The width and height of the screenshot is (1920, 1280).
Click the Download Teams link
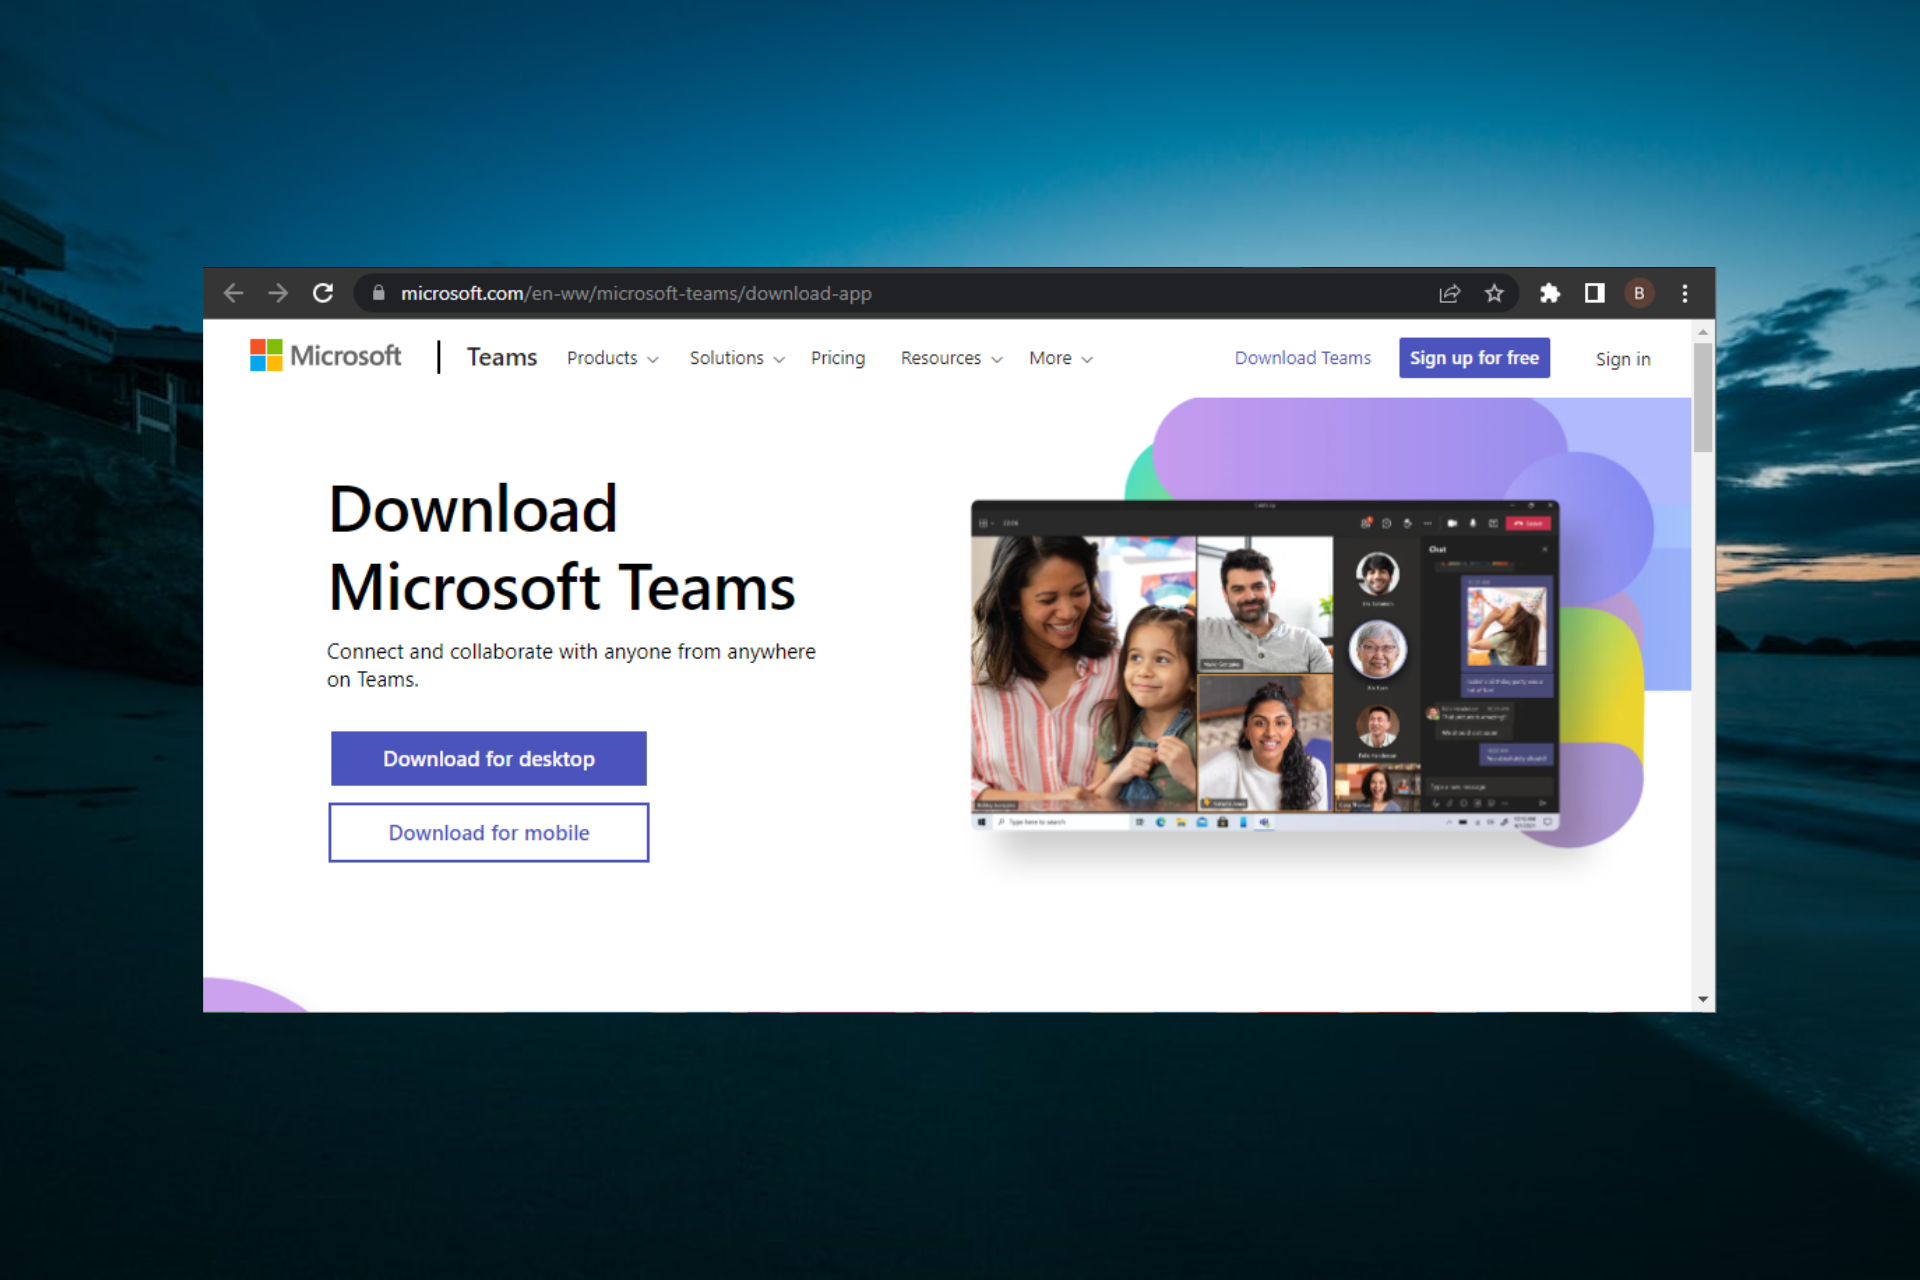pyautogui.click(x=1300, y=357)
